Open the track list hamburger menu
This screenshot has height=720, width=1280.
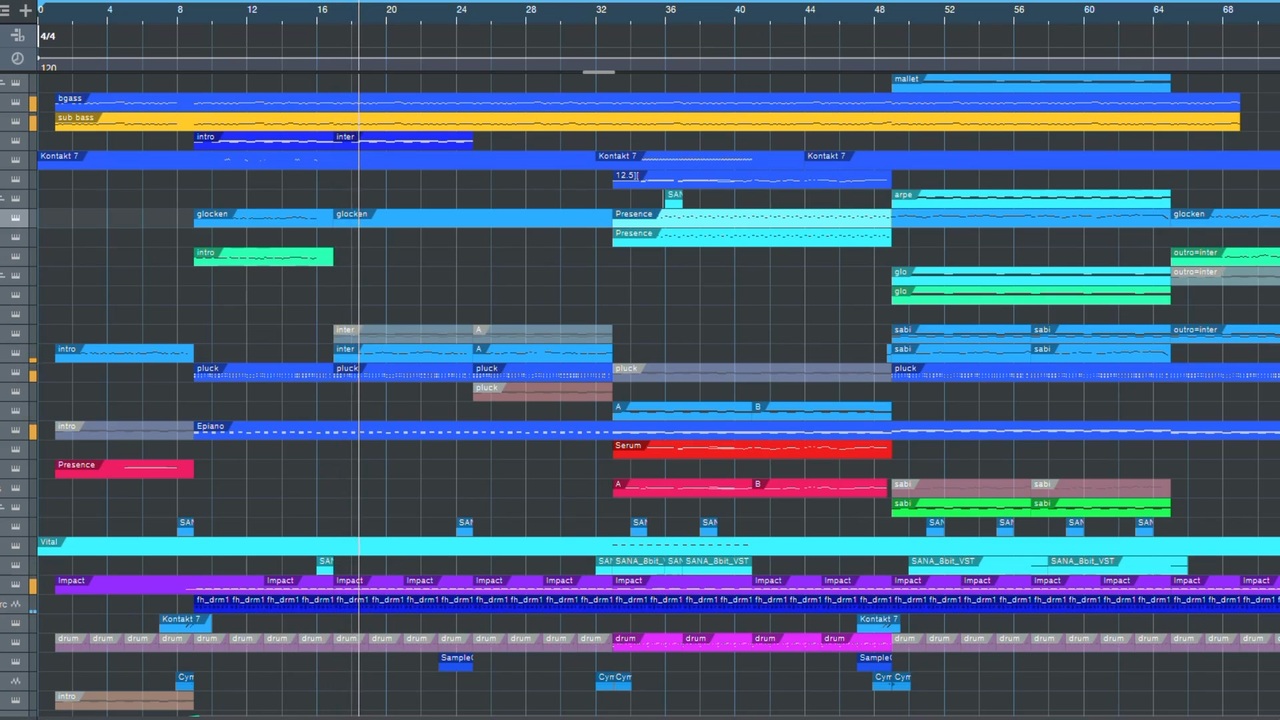pyautogui.click(x=5, y=10)
